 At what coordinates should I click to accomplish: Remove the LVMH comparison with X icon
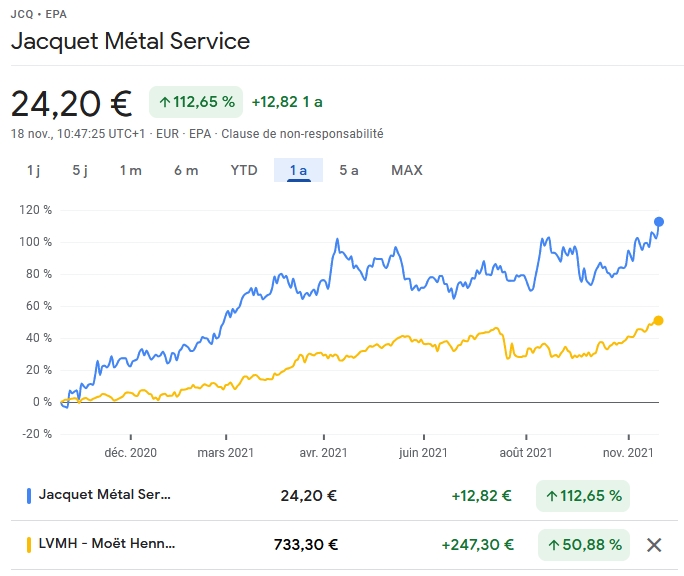[x=654, y=545]
